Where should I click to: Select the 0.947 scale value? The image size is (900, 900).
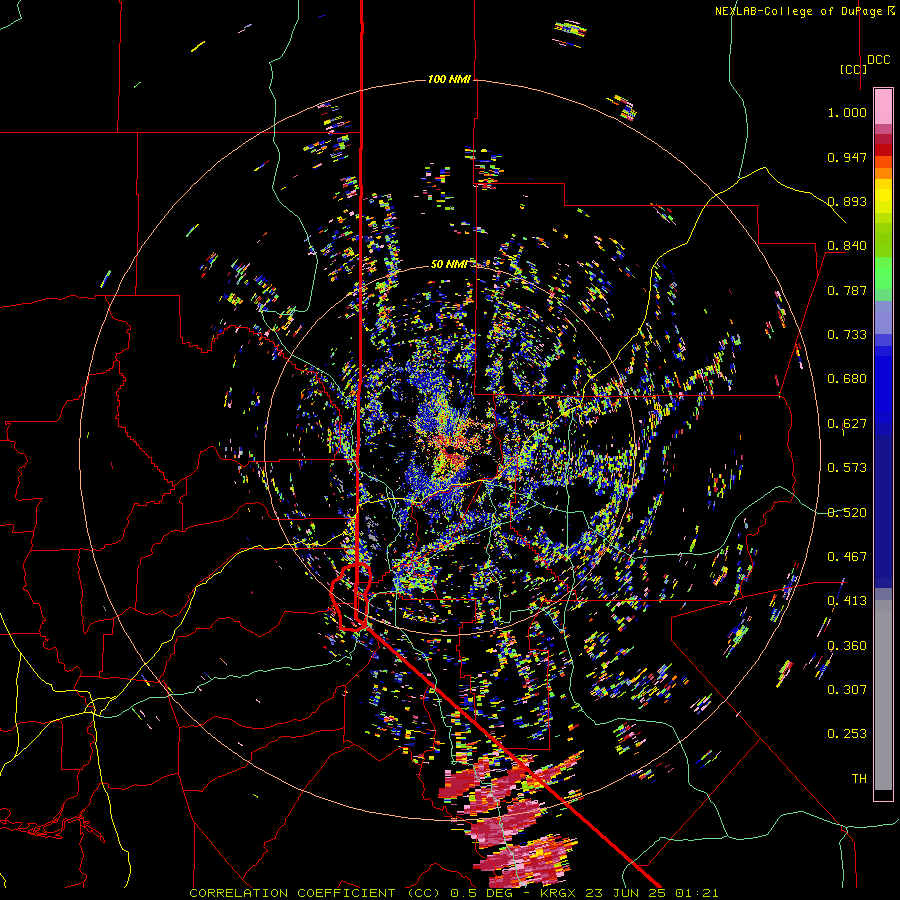click(x=847, y=157)
